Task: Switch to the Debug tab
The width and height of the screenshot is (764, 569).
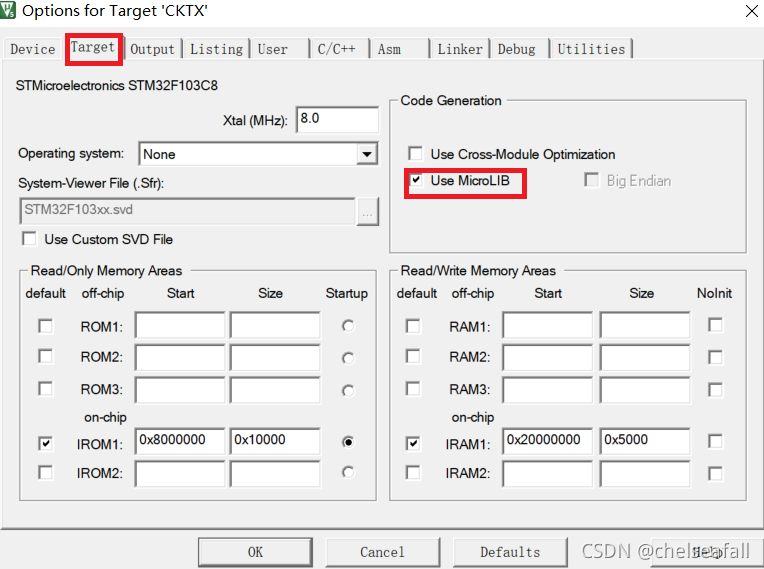Action: (x=516, y=49)
